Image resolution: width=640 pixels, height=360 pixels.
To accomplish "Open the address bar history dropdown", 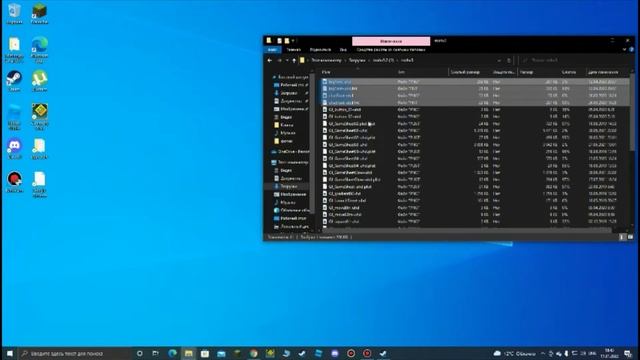I will point(499,60).
